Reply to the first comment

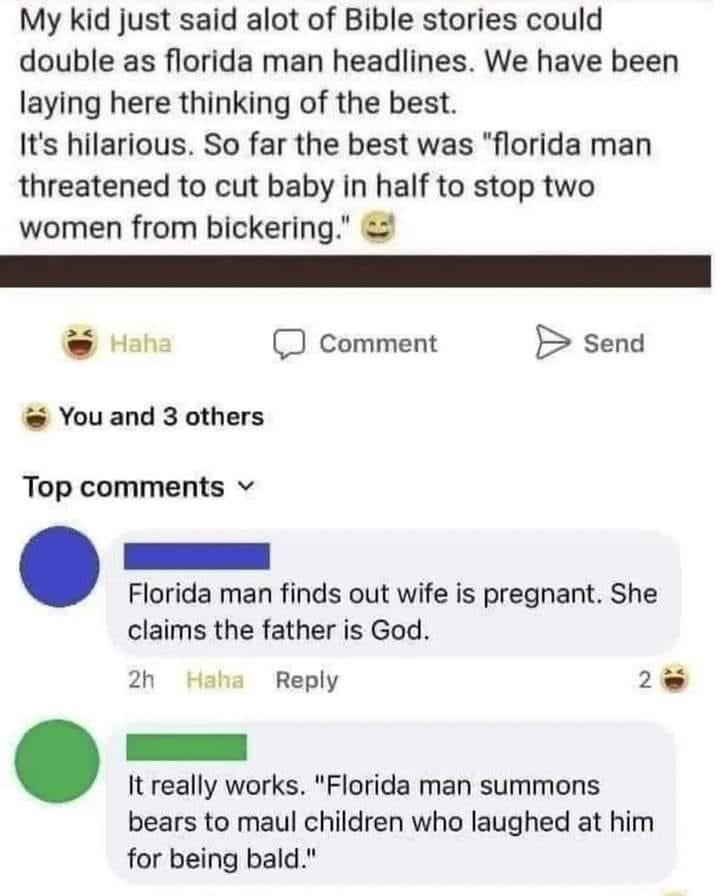coord(307,681)
